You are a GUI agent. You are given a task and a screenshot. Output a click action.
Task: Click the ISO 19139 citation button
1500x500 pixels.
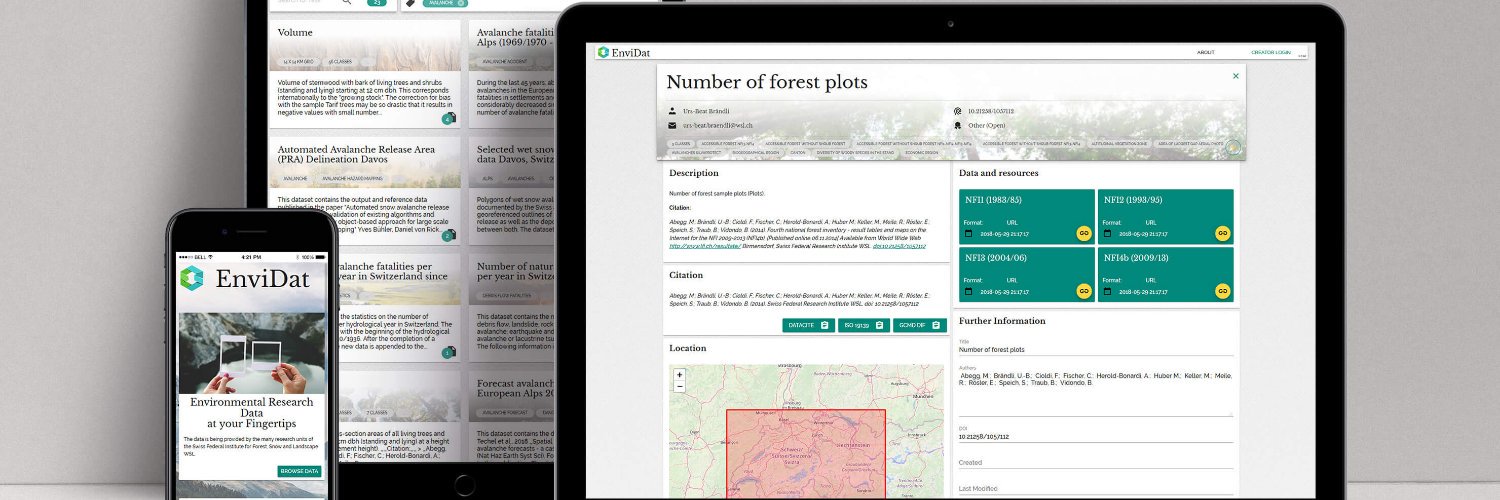(863, 325)
